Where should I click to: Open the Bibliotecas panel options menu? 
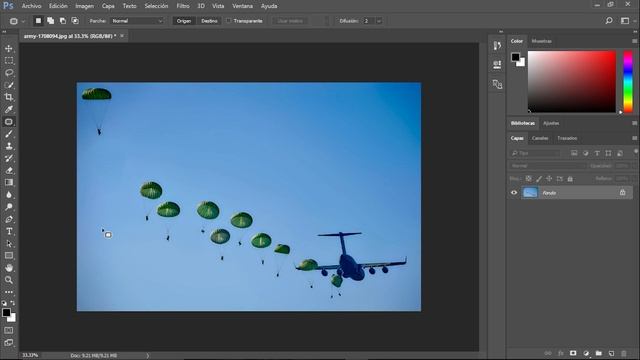coord(634,123)
